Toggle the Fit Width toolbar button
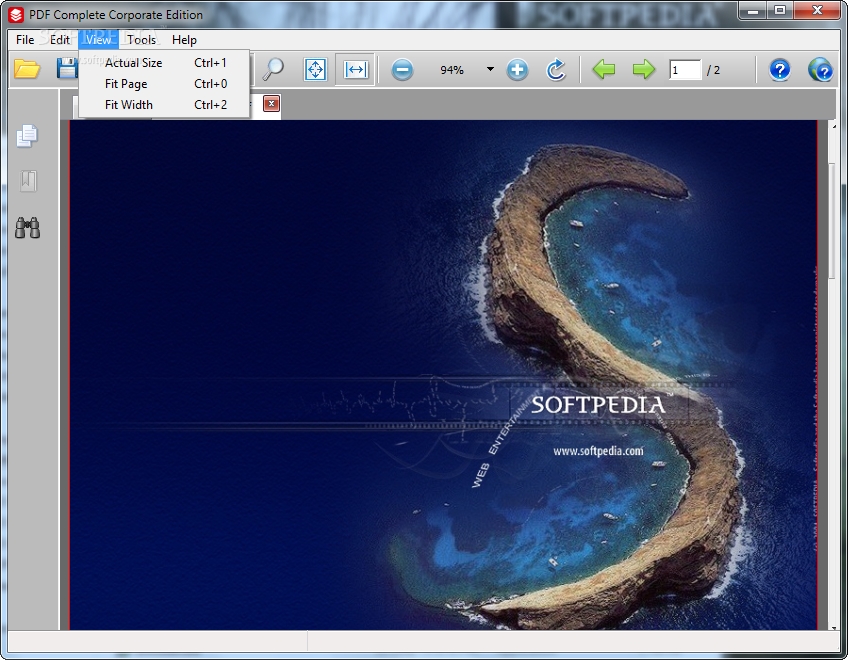 point(355,70)
